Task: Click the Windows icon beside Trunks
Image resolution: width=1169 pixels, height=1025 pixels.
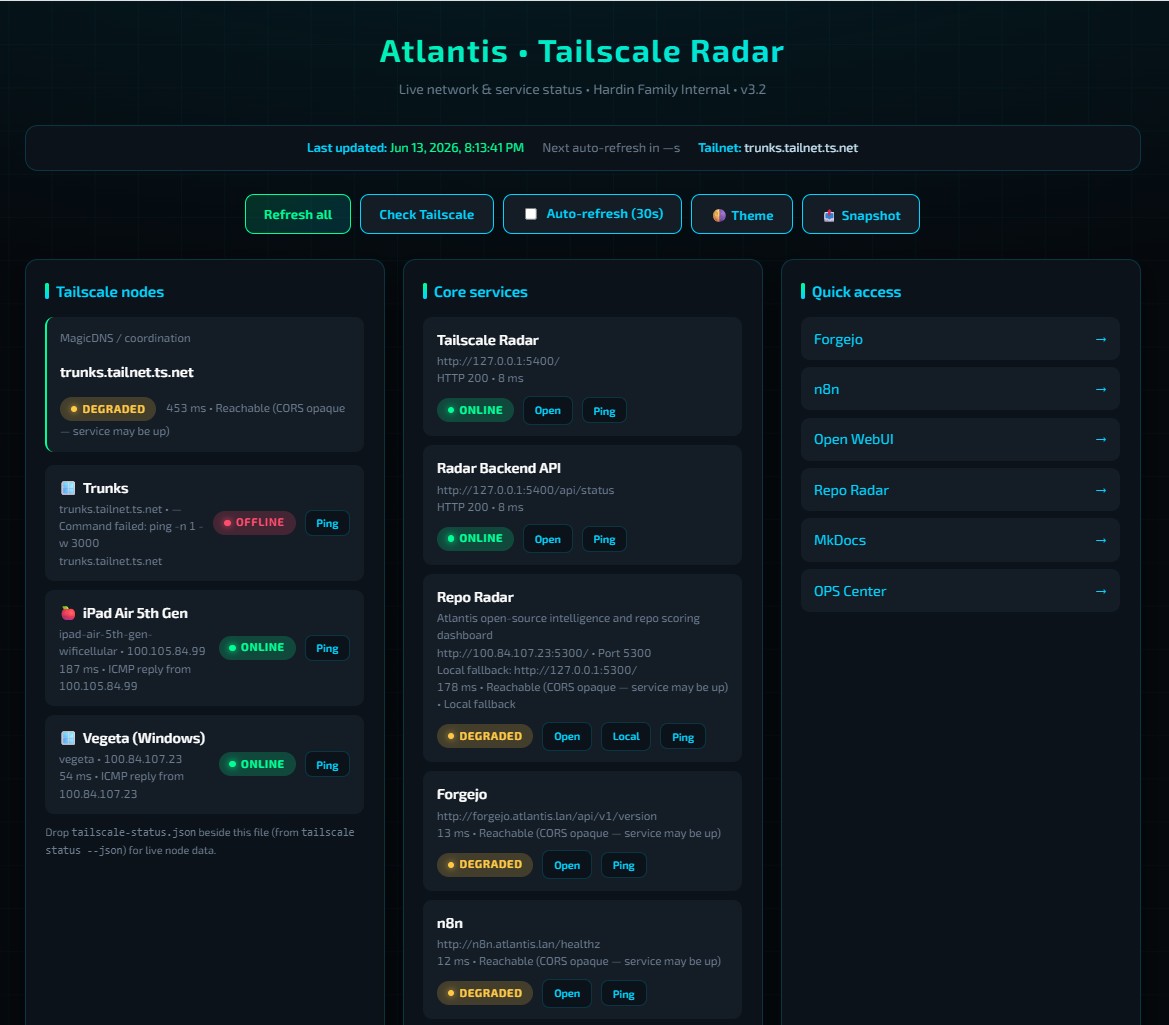Action: click(x=68, y=488)
